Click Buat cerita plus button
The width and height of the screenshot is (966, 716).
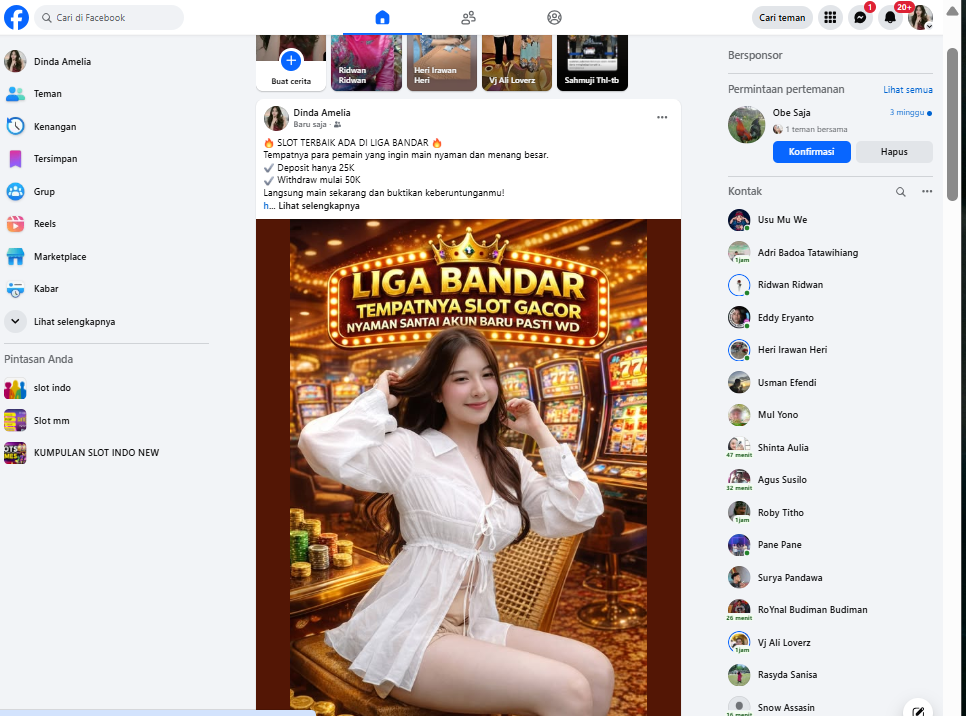coord(291,60)
